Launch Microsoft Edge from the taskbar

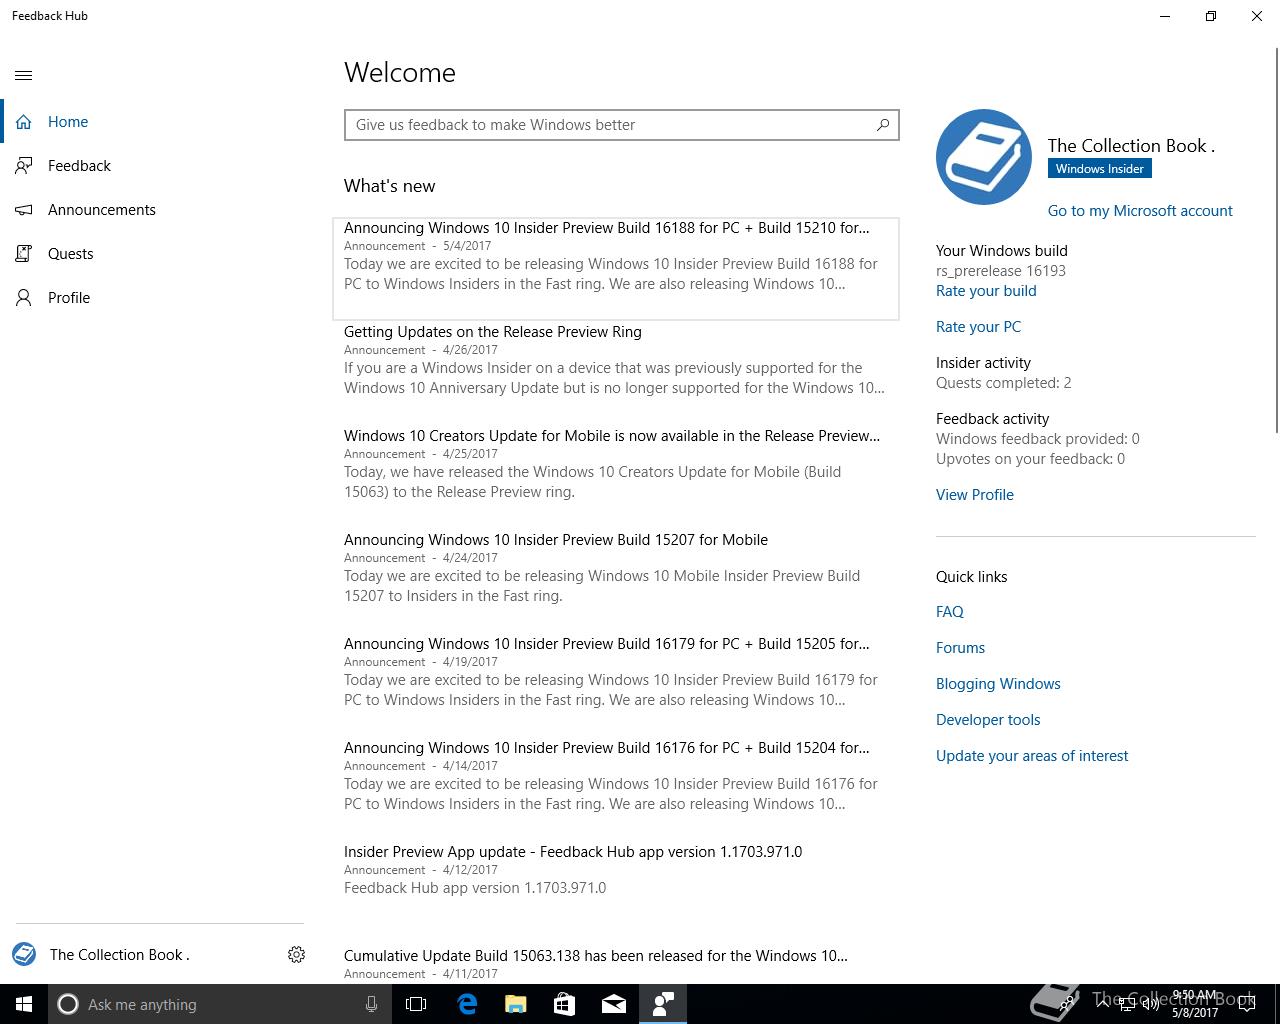[467, 1004]
